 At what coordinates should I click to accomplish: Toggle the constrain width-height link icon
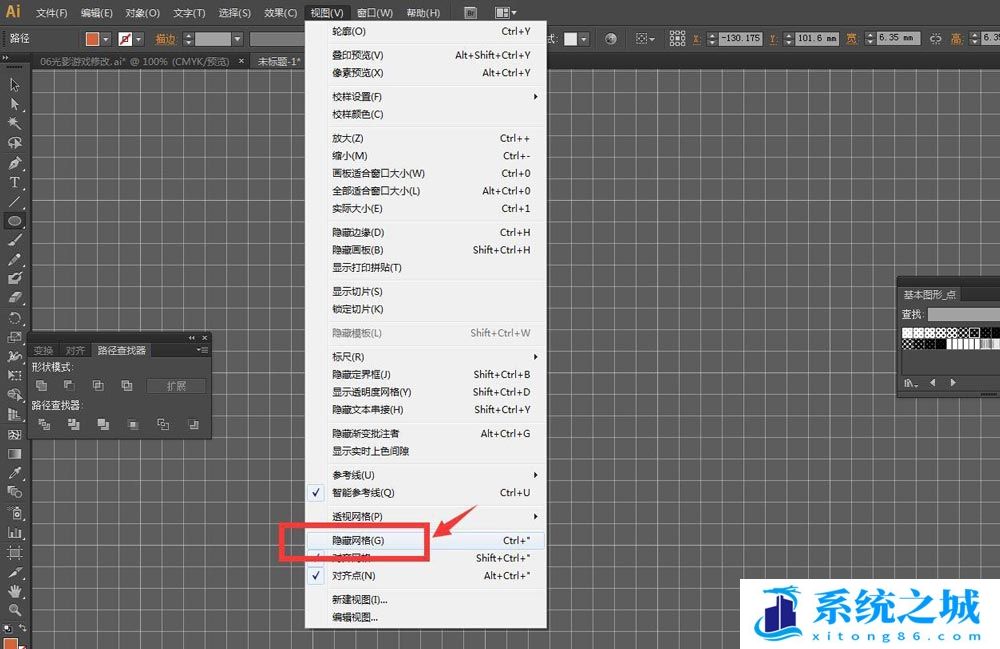pyautogui.click(x=934, y=39)
